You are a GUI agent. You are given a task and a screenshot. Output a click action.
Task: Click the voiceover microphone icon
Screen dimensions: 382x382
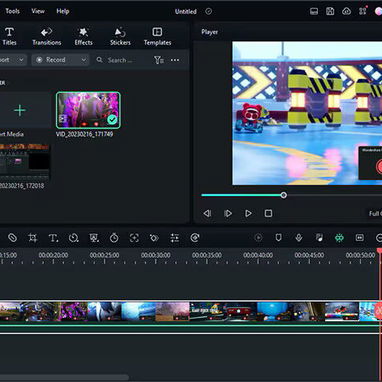click(299, 238)
